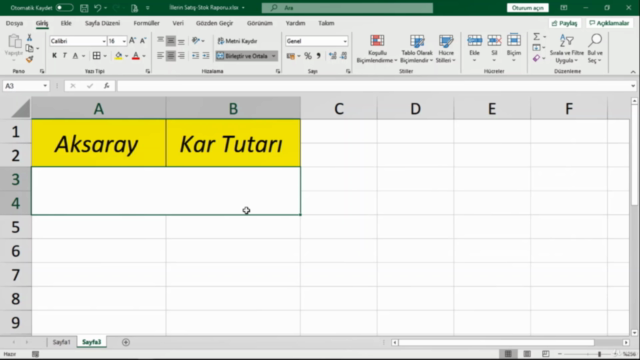Click the Undo arrow icon
This screenshot has width=640, height=360.
(98, 8)
